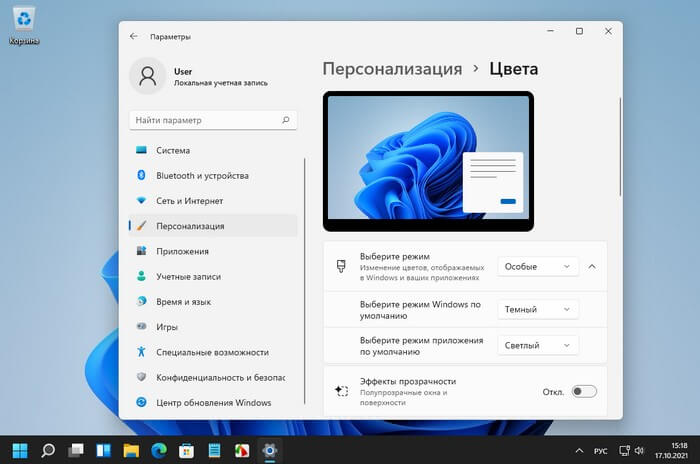Image resolution: width=700 pixels, height=464 pixels.
Task: Open the Игры sidebar entry
Action: pos(212,326)
